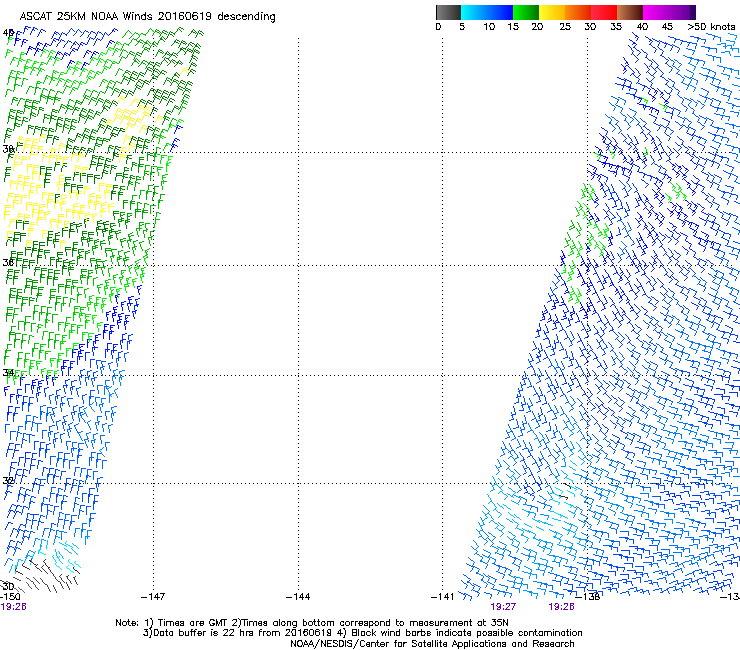Click the latitude label '38' on left axis
The width and height of the screenshot is (740, 650).
(x=8, y=149)
